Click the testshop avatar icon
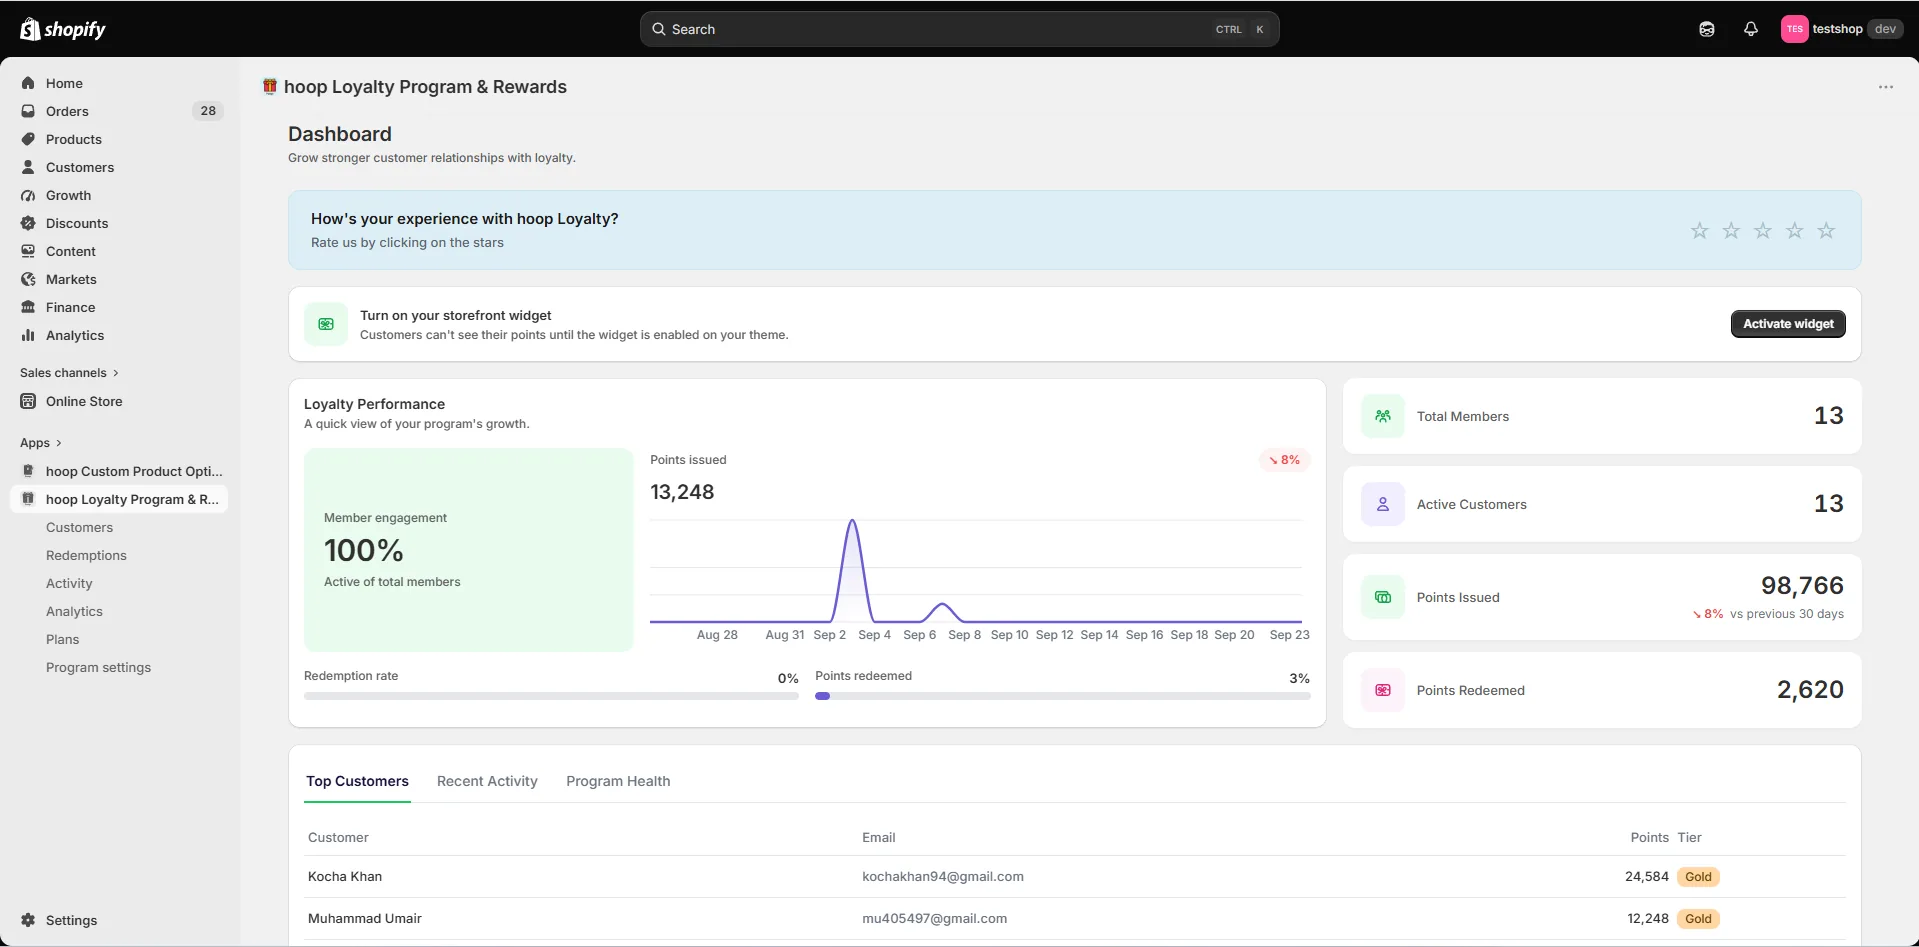 (1795, 29)
